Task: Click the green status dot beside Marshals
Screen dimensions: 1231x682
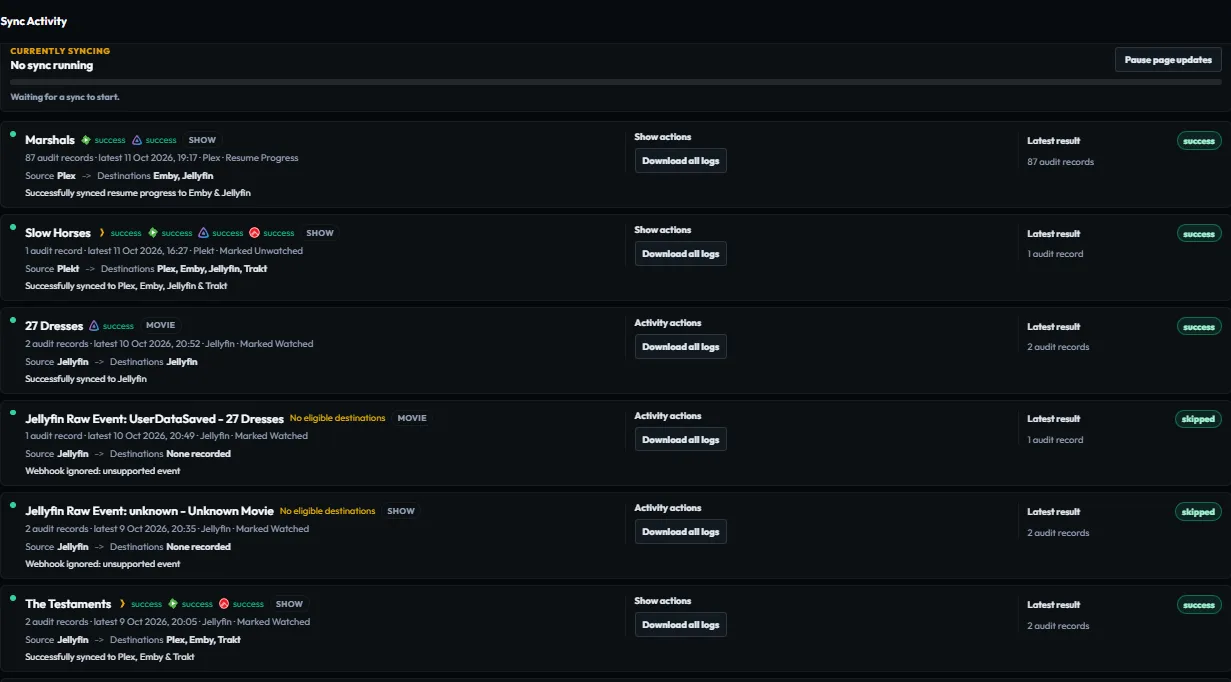Action: [x=13, y=133]
